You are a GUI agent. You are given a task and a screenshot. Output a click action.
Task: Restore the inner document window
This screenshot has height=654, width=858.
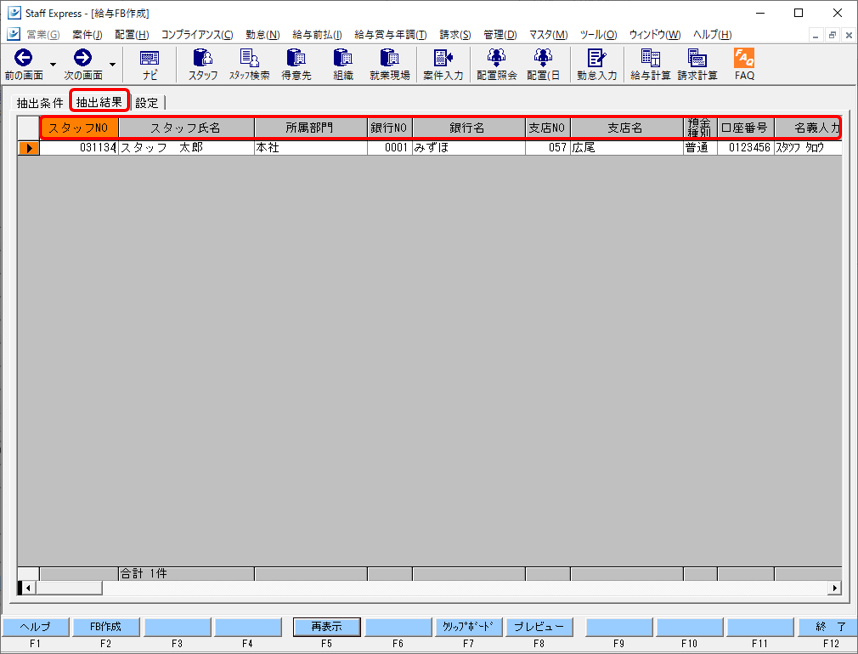[x=832, y=35]
